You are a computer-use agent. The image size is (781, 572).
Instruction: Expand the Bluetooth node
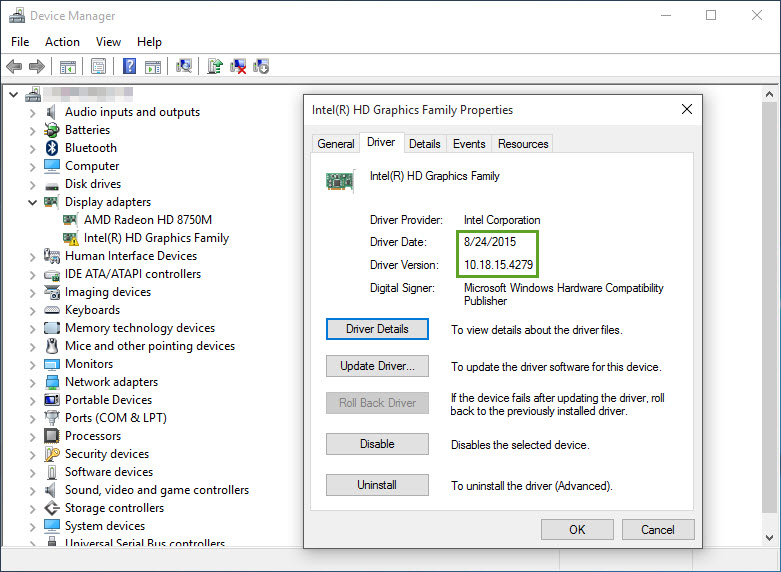point(33,148)
